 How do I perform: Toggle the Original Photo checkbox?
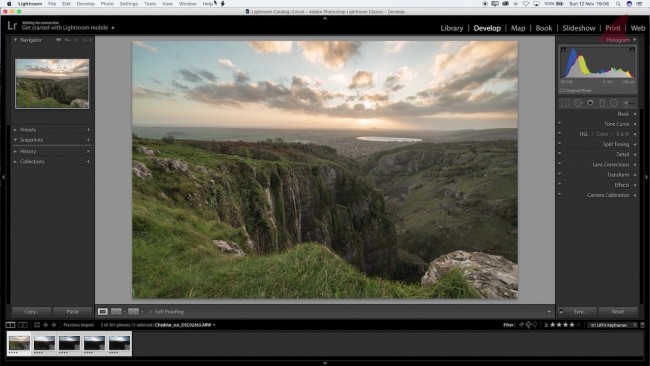(563, 90)
